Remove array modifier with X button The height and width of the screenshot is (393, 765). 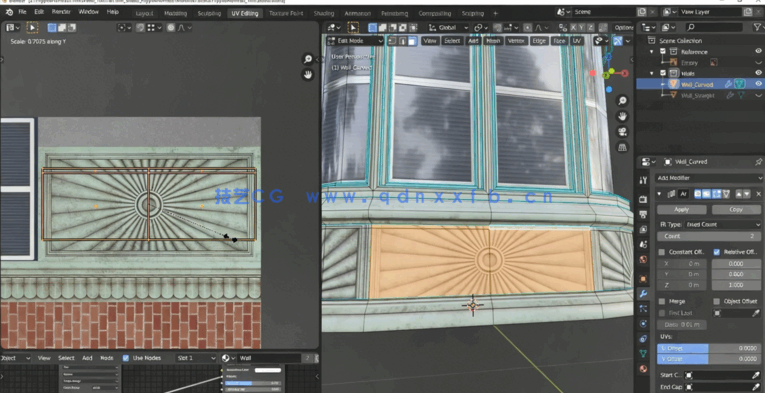758,194
